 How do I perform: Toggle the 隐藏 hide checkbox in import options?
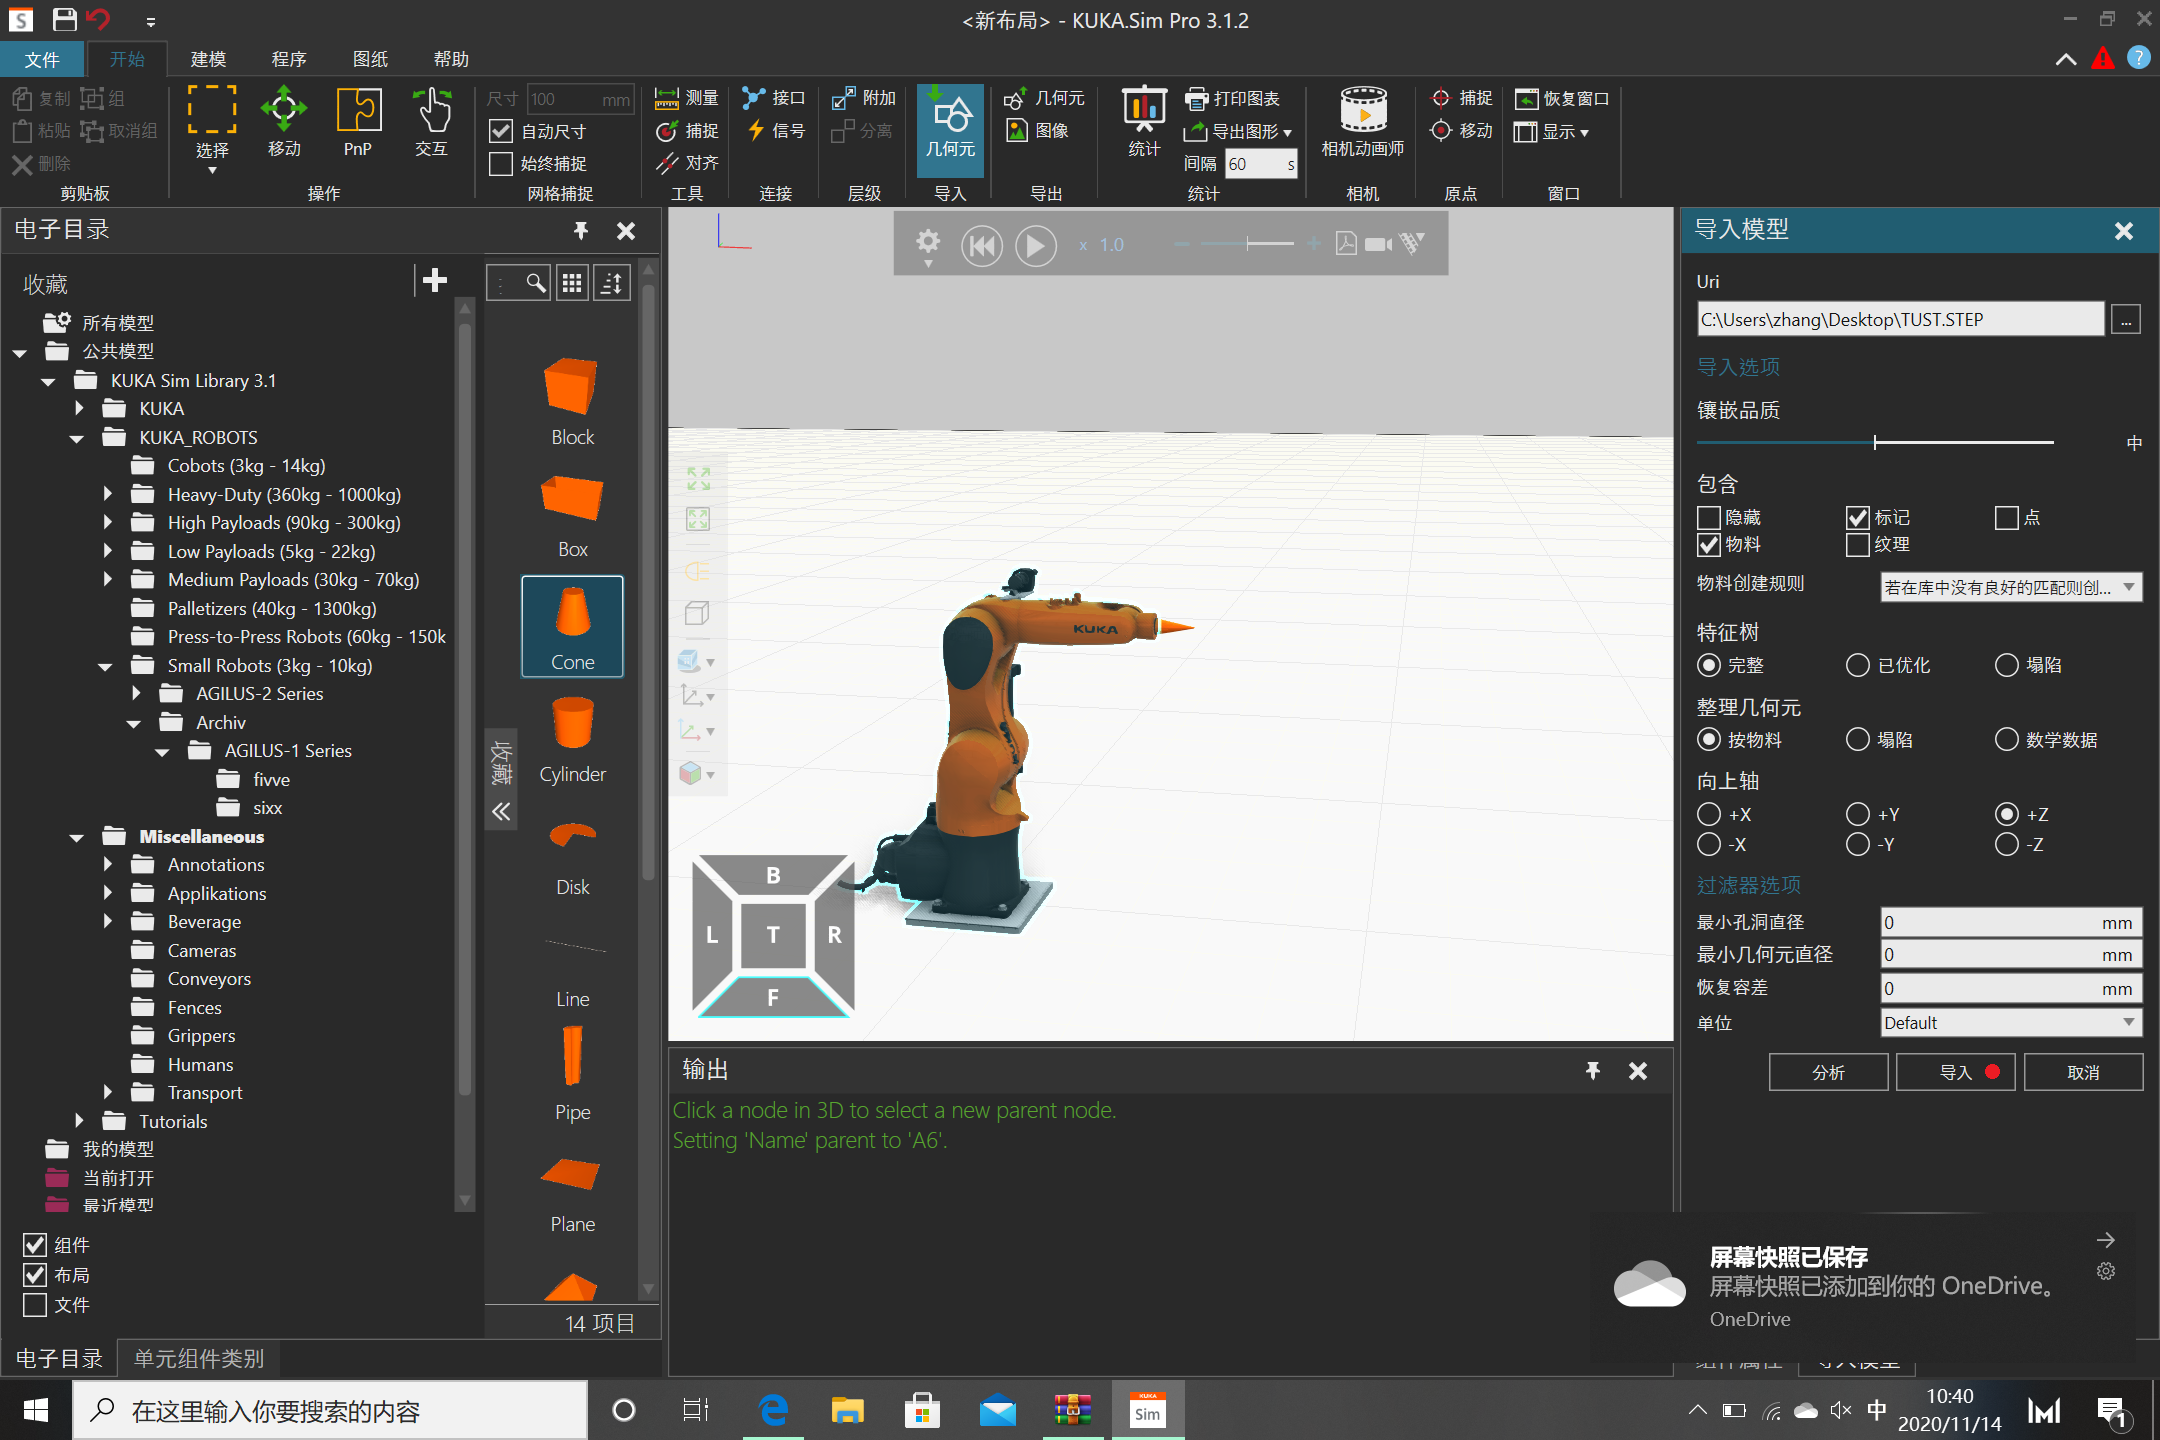click(1708, 516)
